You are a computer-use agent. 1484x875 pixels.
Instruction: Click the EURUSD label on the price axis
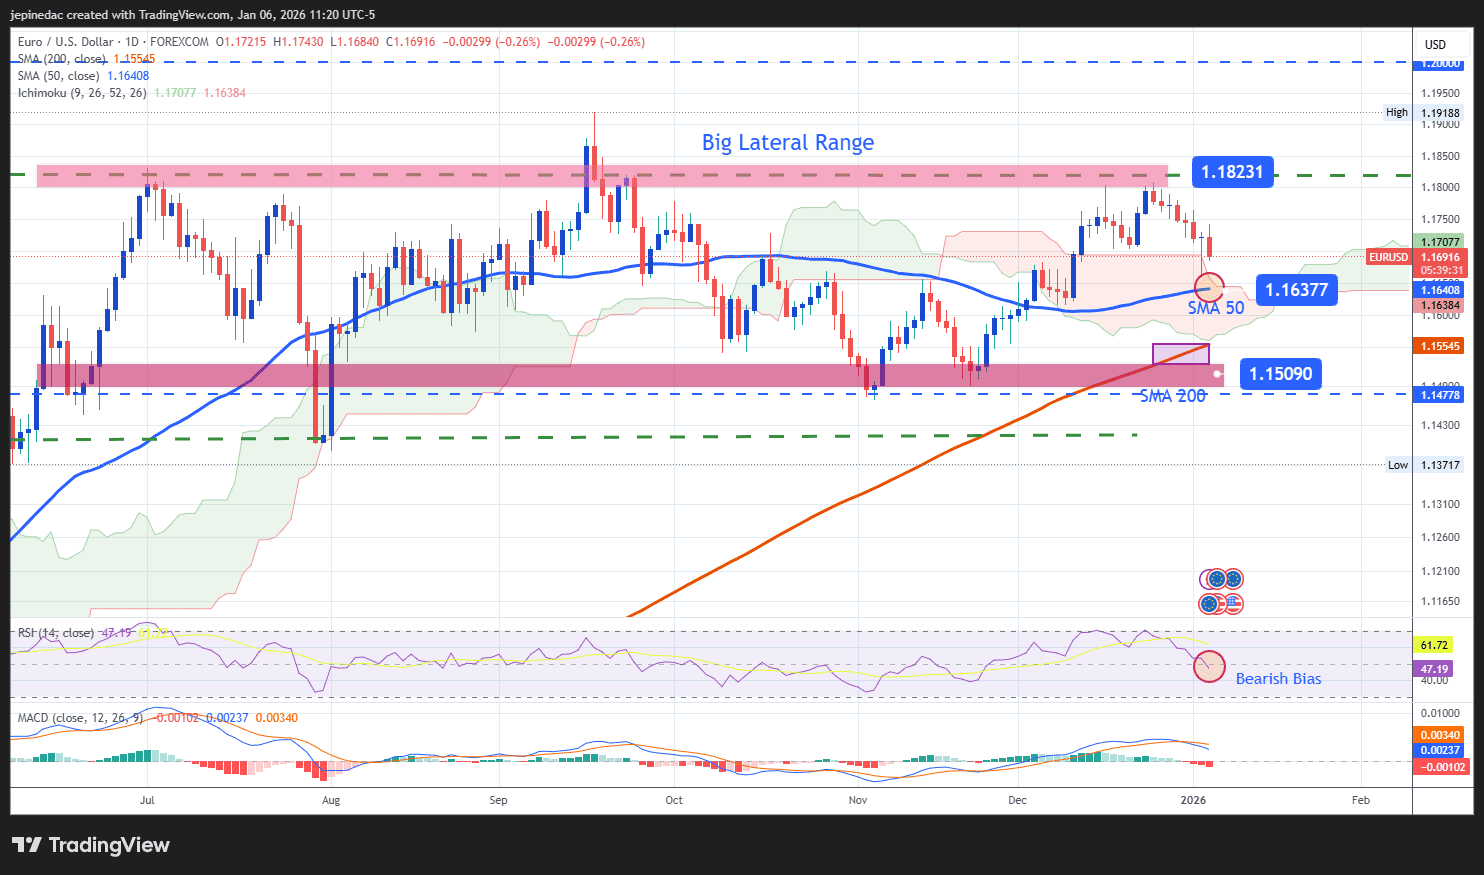(x=1389, y=257)
